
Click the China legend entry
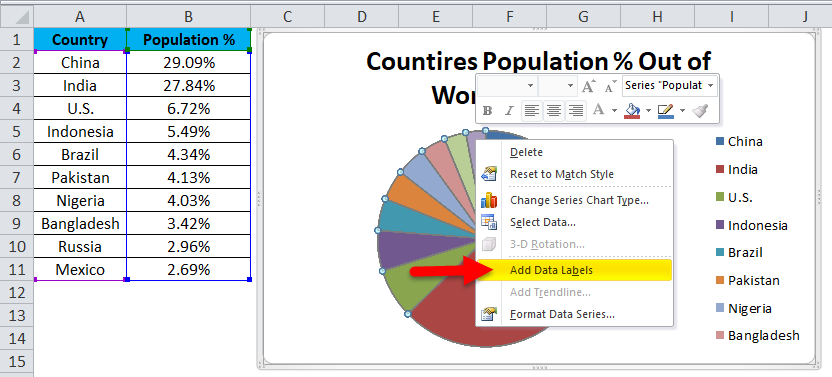point(739,141)
